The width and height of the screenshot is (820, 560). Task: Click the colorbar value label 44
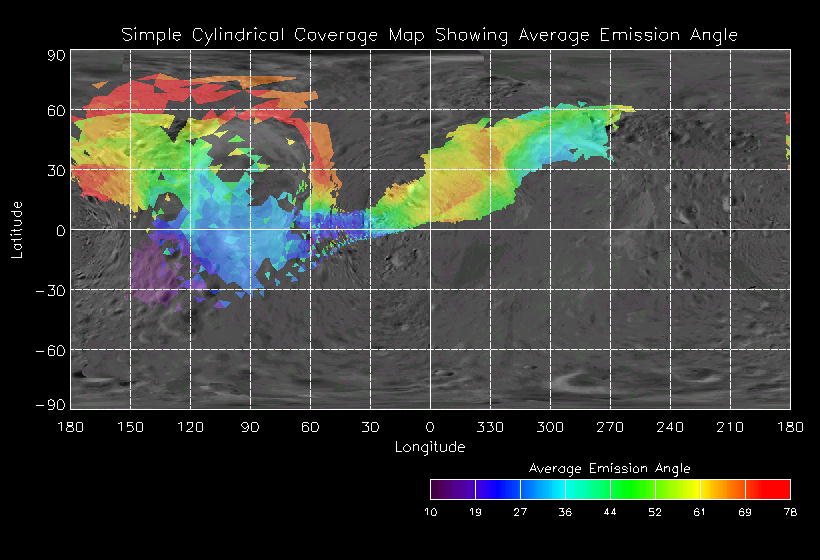(x=610, y=512)
